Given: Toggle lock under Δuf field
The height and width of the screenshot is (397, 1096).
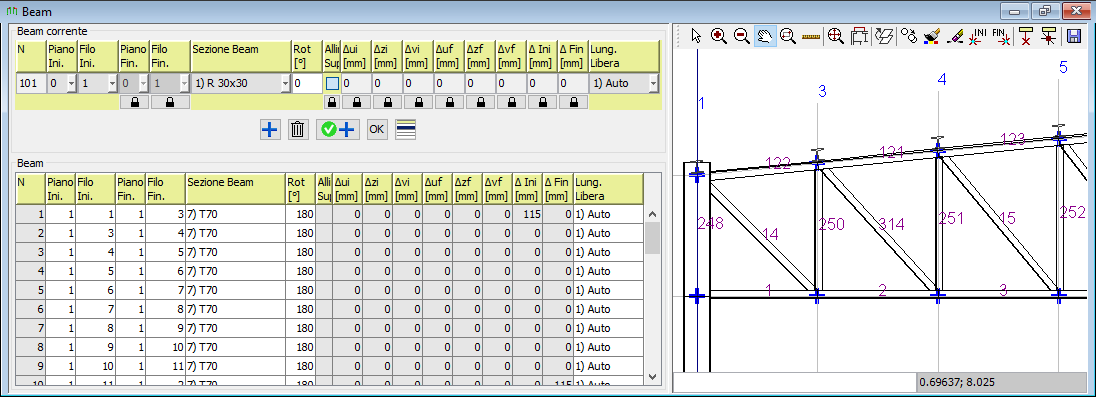Looking at the screenshot, I should coord(449,102).
